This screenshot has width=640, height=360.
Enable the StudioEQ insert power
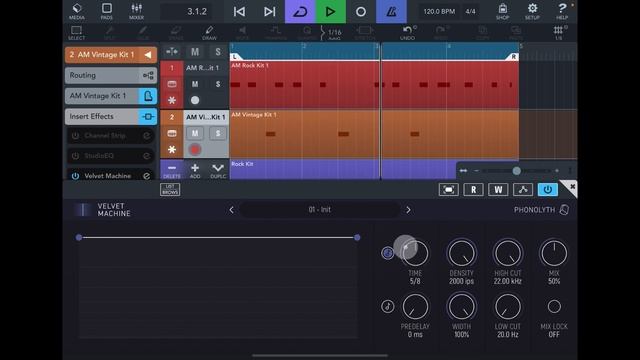[76, 156]
